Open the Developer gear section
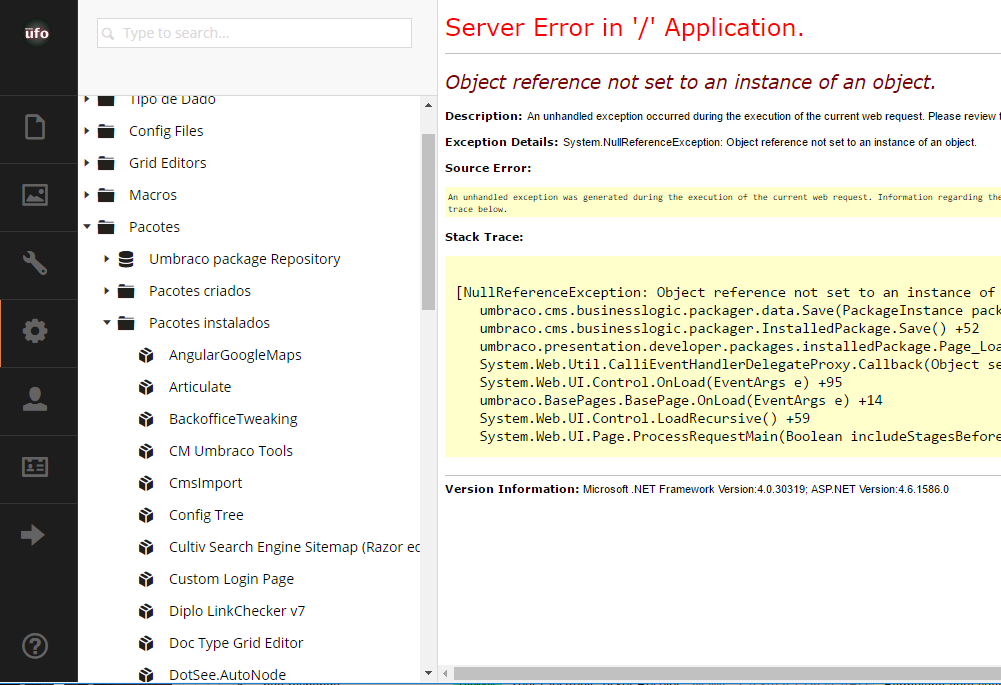Screen dimensions: 1001x685 (35, 331)
